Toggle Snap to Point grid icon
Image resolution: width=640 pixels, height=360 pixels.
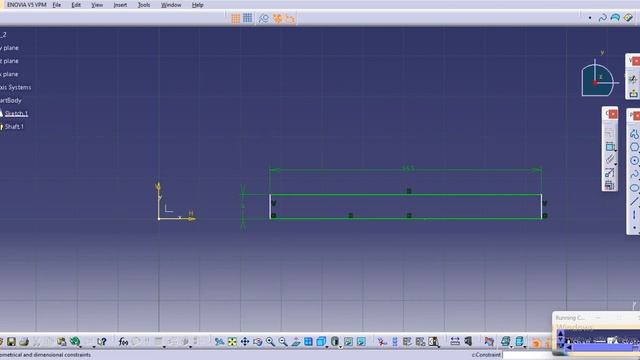pyautogui.click(x=247, y=18)
